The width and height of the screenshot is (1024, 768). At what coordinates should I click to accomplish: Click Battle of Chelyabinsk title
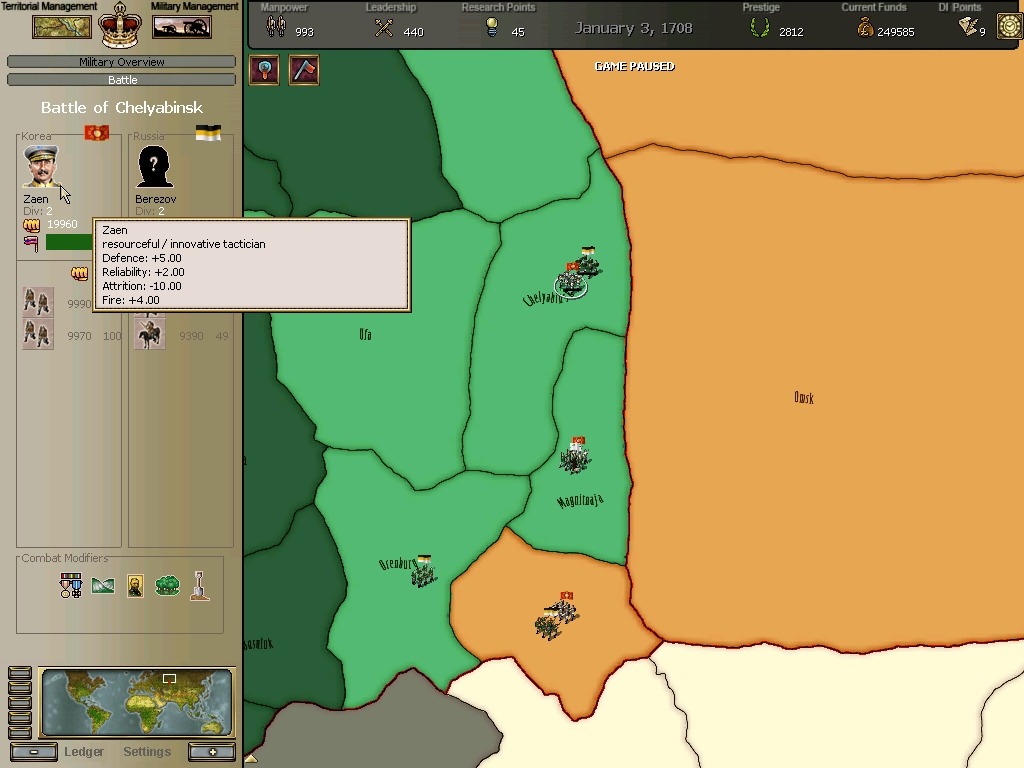click(121, 108)
